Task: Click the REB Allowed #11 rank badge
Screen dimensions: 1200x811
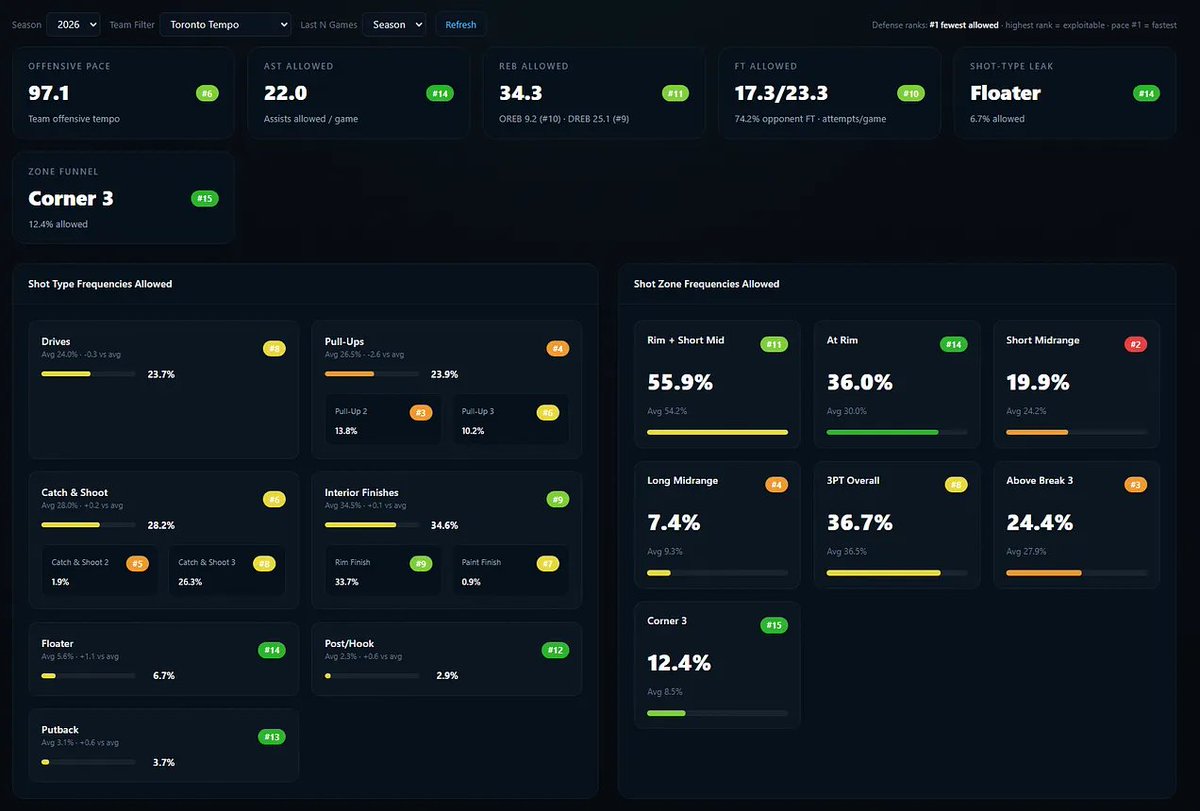Action: pyautogui.click(x=675, y=93)
